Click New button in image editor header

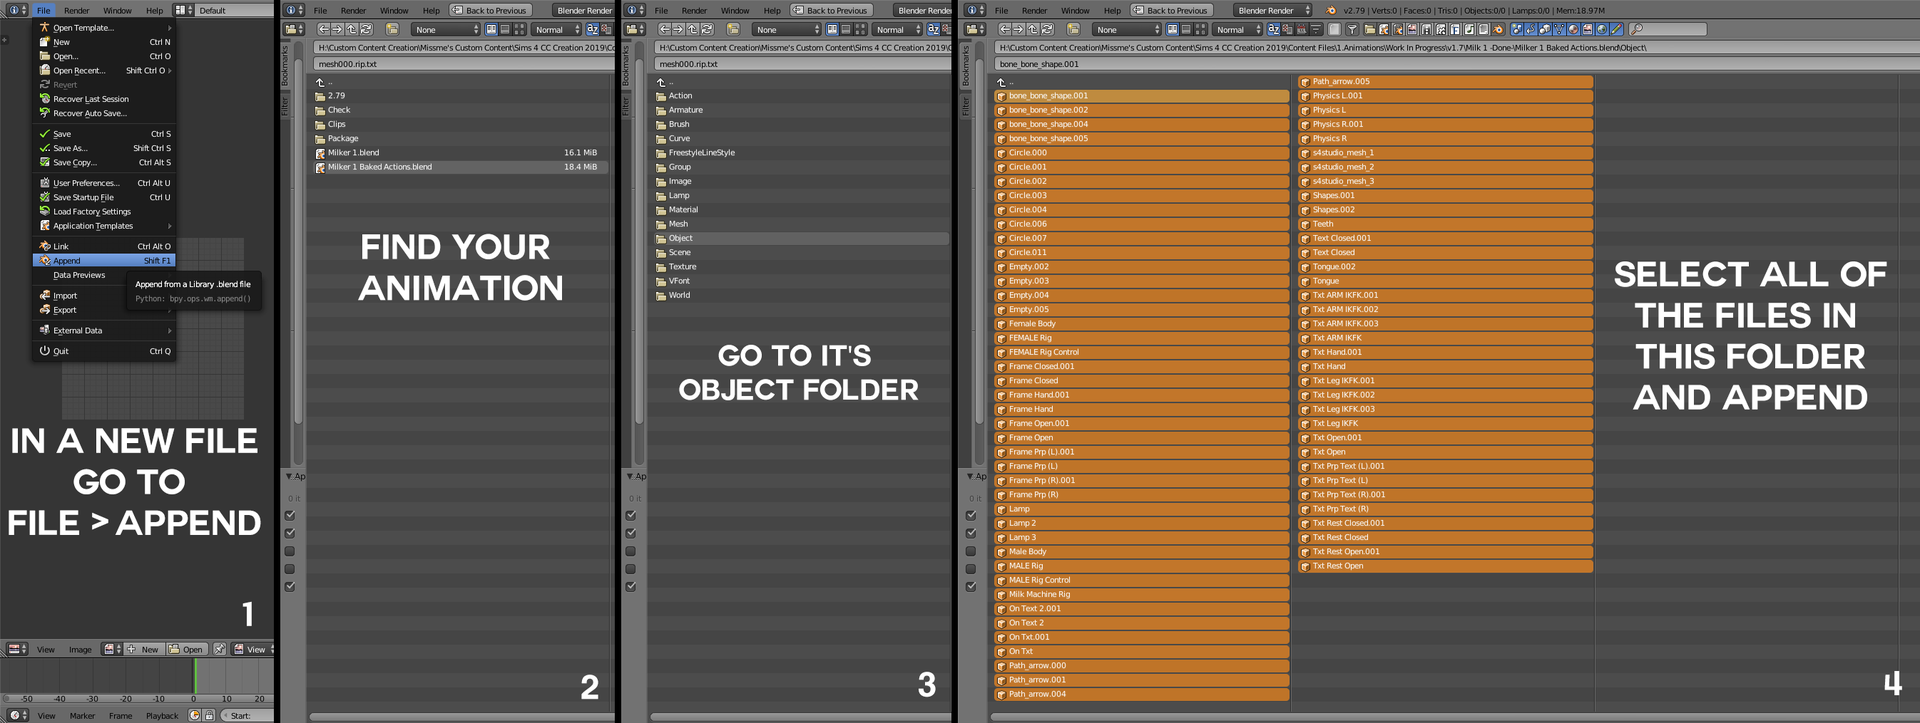[143, 649]
